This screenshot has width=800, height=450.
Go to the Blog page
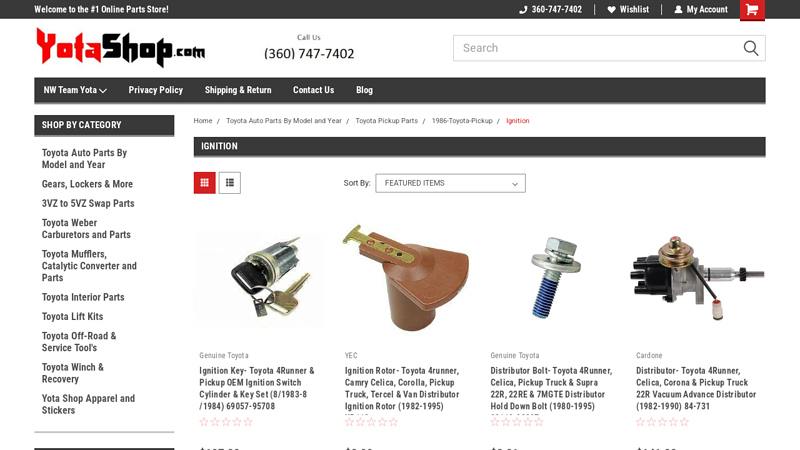point(364,90)
